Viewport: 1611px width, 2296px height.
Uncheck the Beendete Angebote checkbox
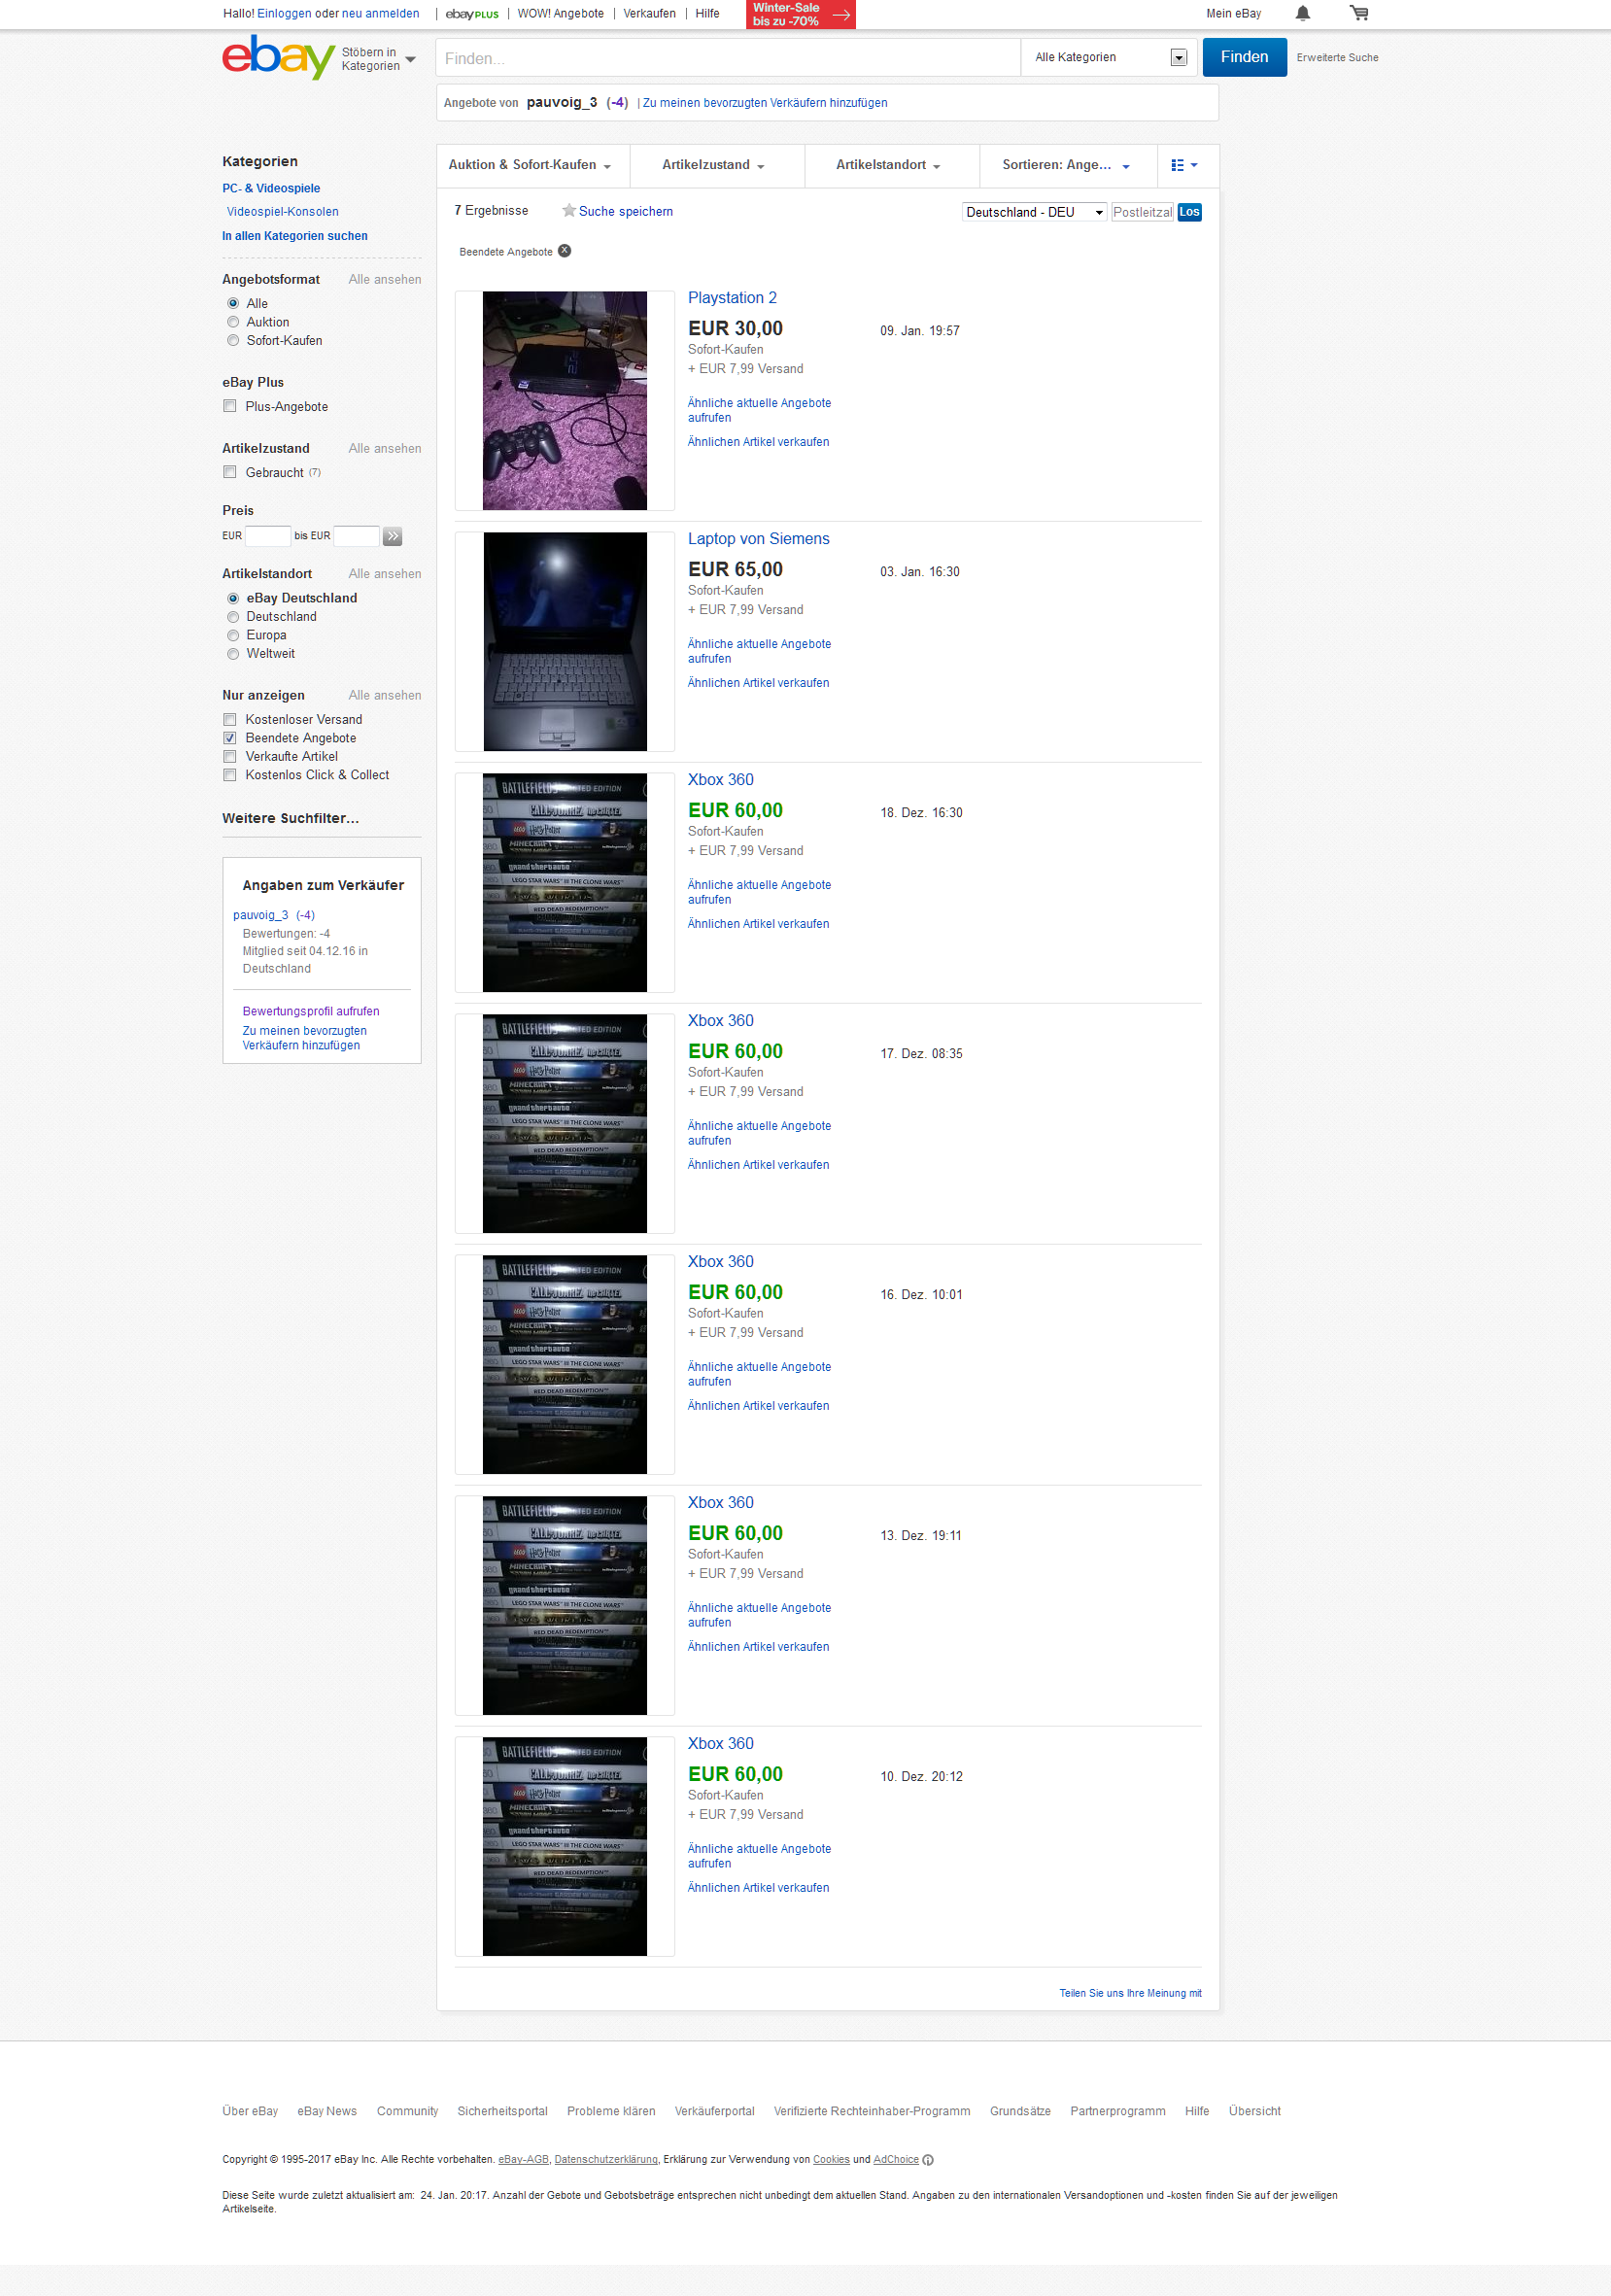tap(230, 738)
